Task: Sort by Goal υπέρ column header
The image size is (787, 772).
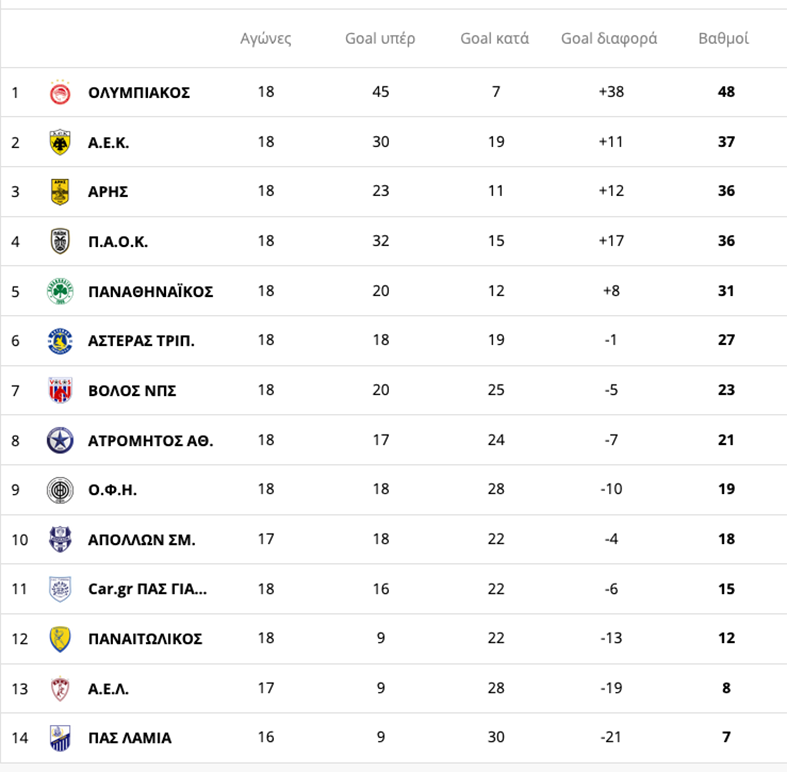Action: coord(380,39)
